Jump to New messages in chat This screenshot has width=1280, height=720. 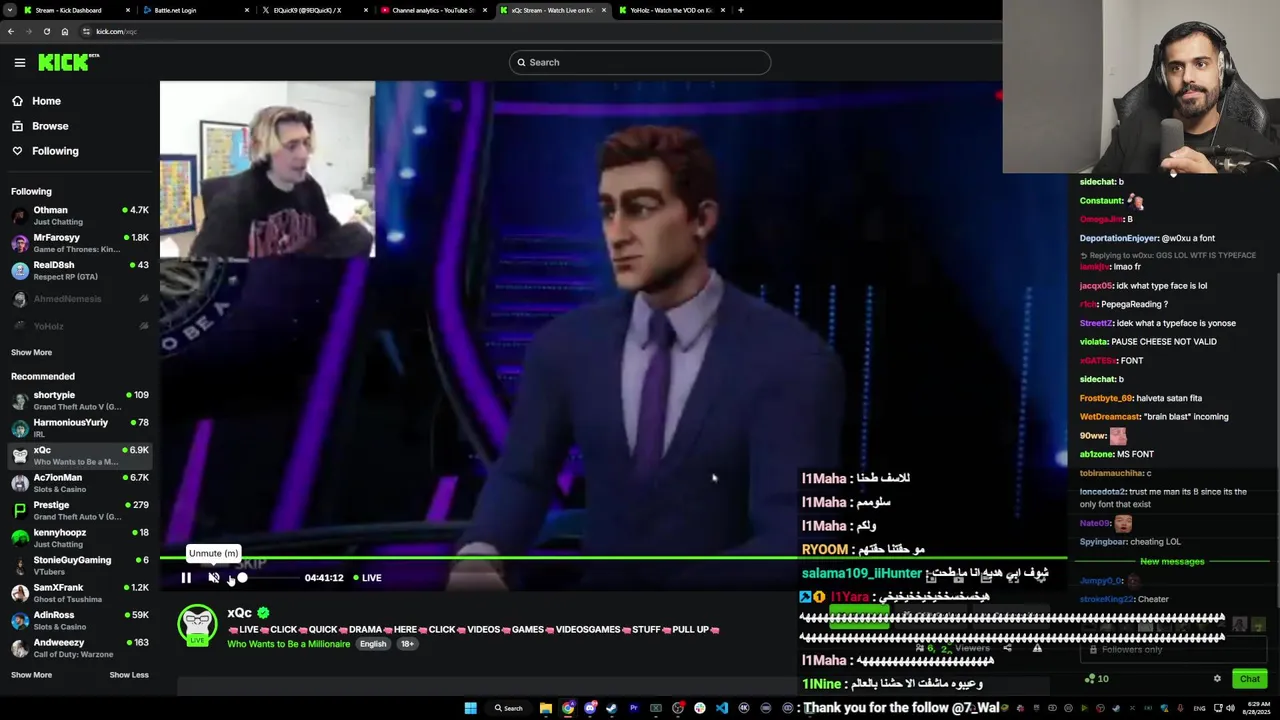[1172, 561]
